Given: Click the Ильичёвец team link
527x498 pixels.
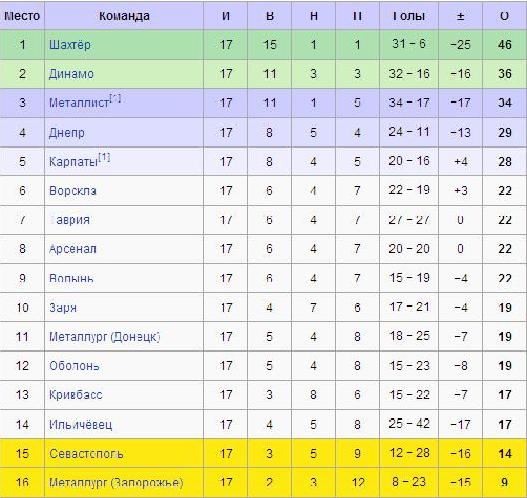Looking at the screenshot, I should click(81, 424).
